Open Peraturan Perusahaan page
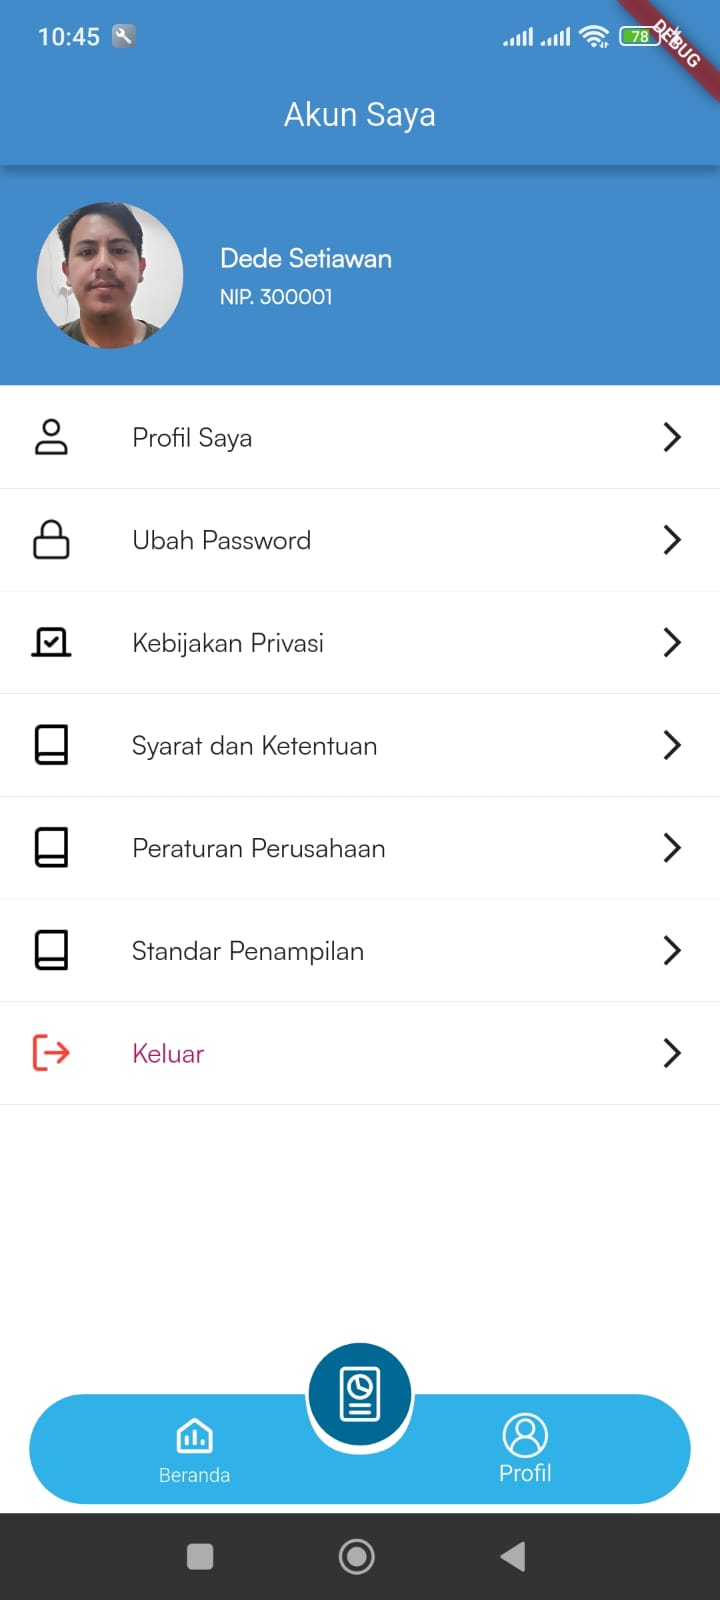Image resolution: width=720 pixels, height=1600 pixels. (x=258, y=849)
